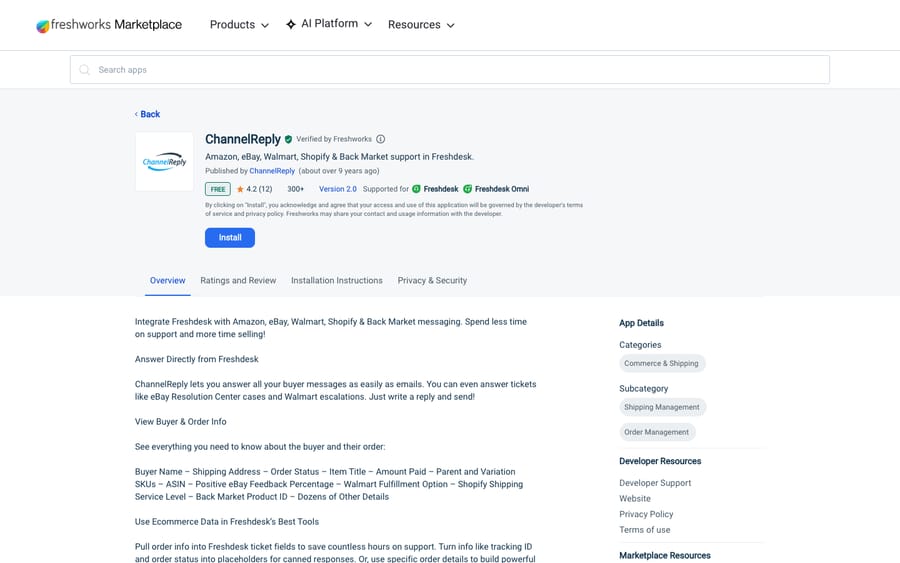Click the ChannelReply app logo thumbnail
Screen dimensions: 900x563
[164, 162]
